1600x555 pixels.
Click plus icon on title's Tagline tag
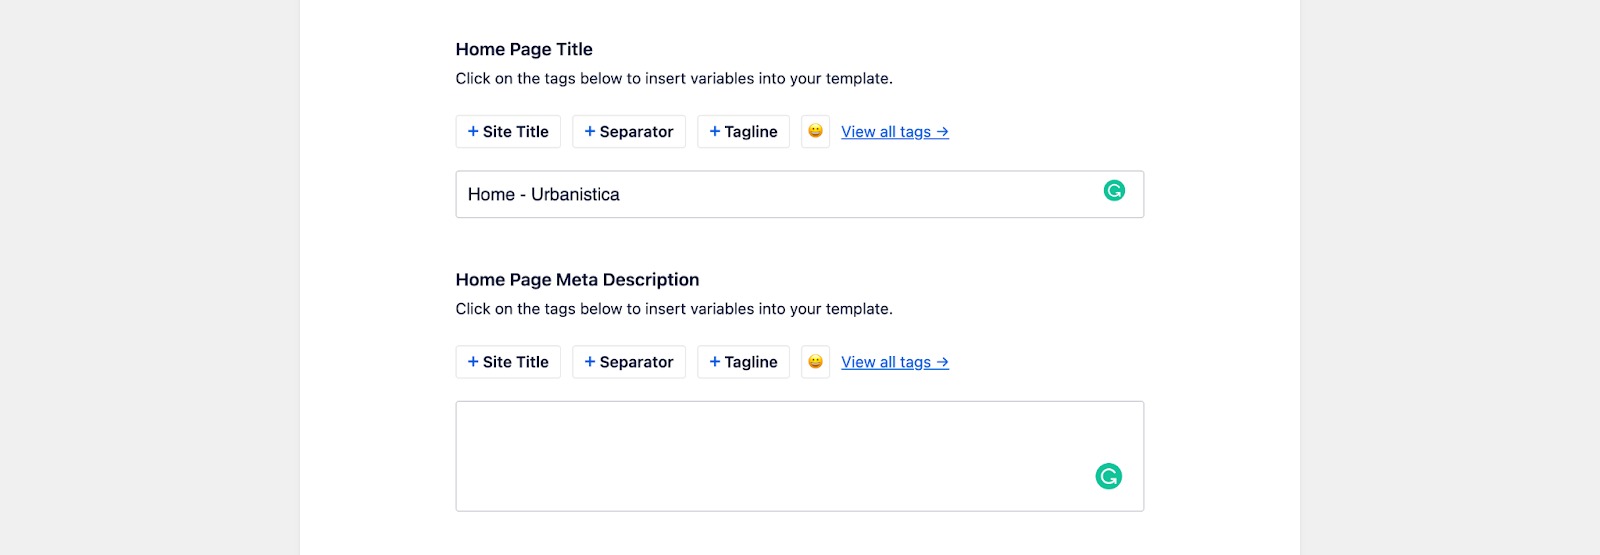715,131
